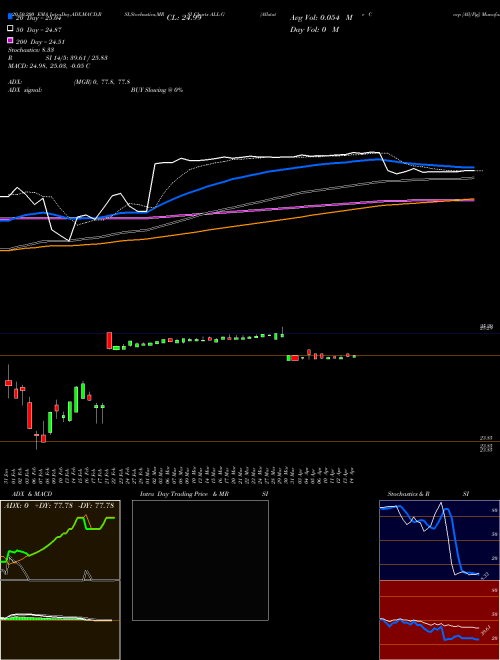Click the 'Stochastics: 8.33' reading

[x=31, y=50]
